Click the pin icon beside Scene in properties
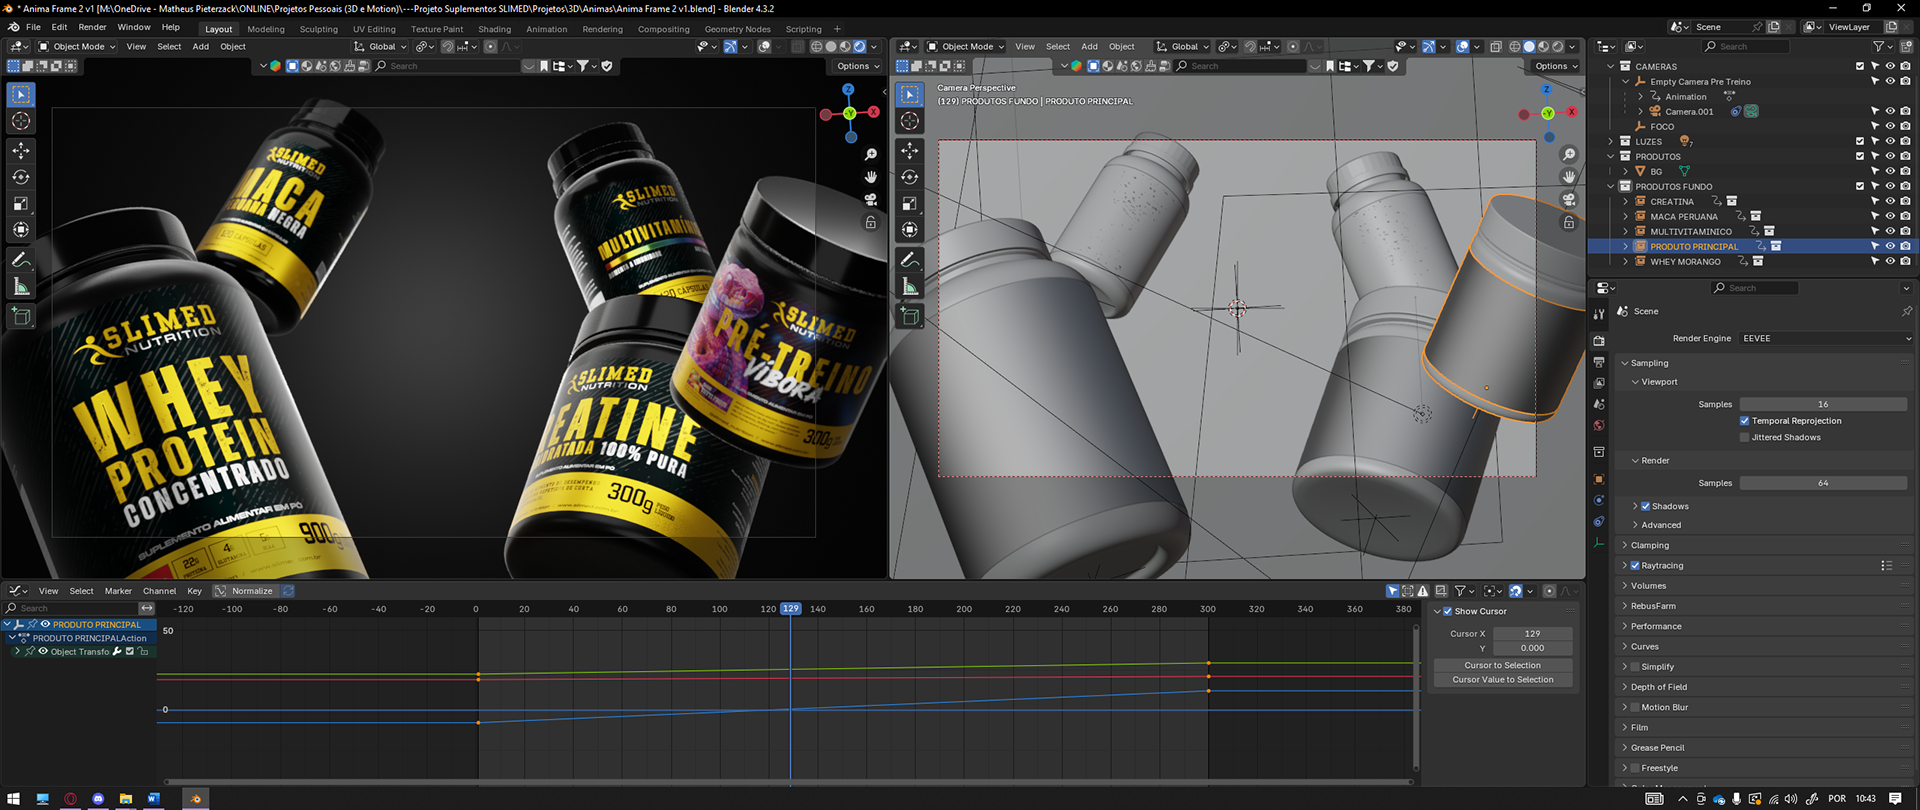 [x=1906, y=311]
